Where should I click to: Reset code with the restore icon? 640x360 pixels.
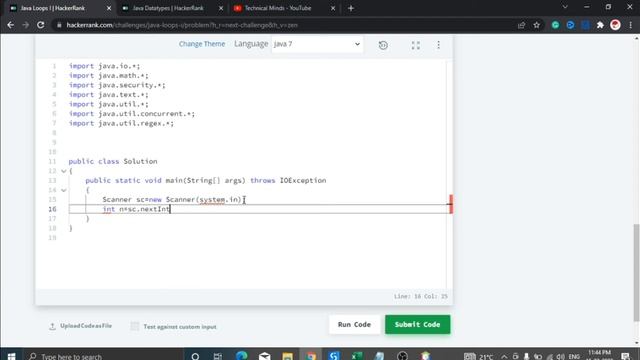(x=383, y=45)
